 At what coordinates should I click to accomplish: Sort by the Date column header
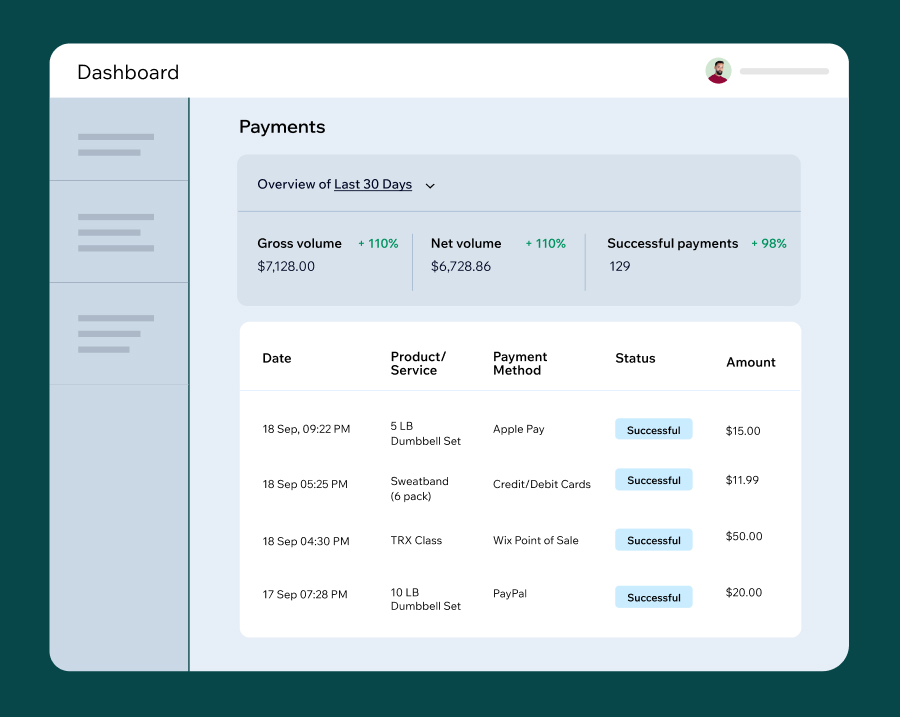point(277,358)
